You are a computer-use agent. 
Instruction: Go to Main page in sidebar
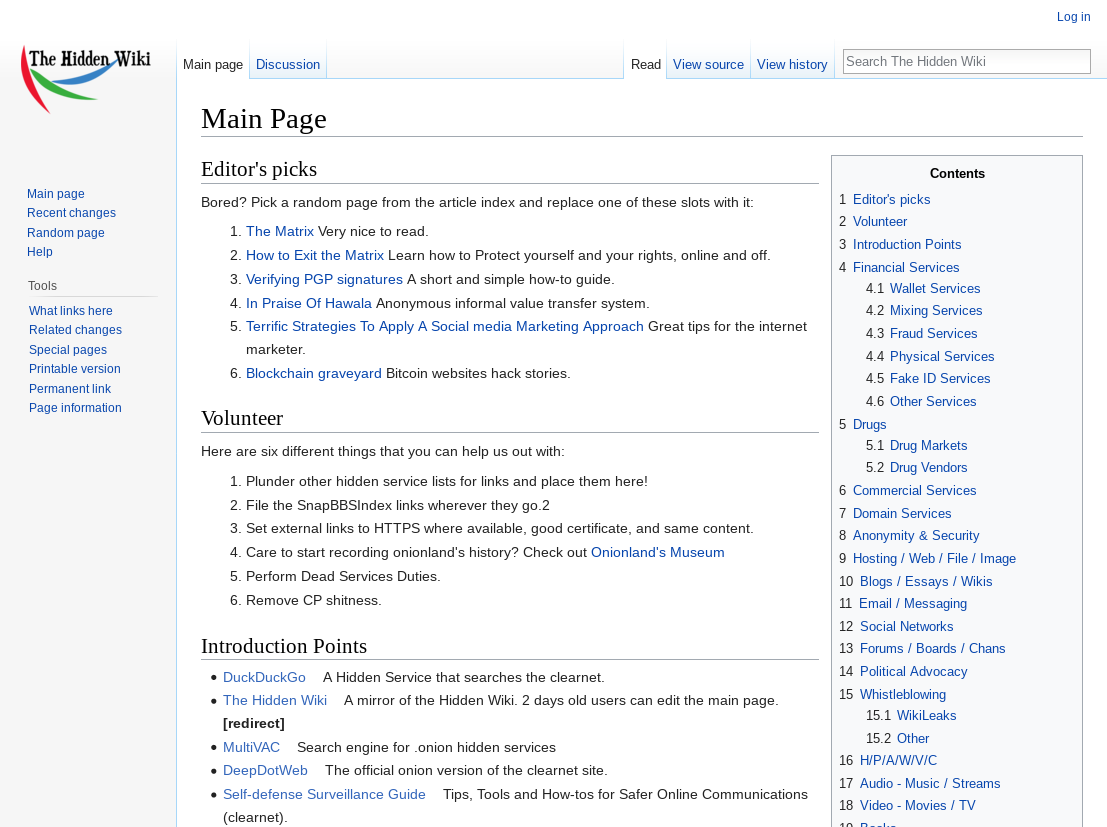(x=56, y=194)
